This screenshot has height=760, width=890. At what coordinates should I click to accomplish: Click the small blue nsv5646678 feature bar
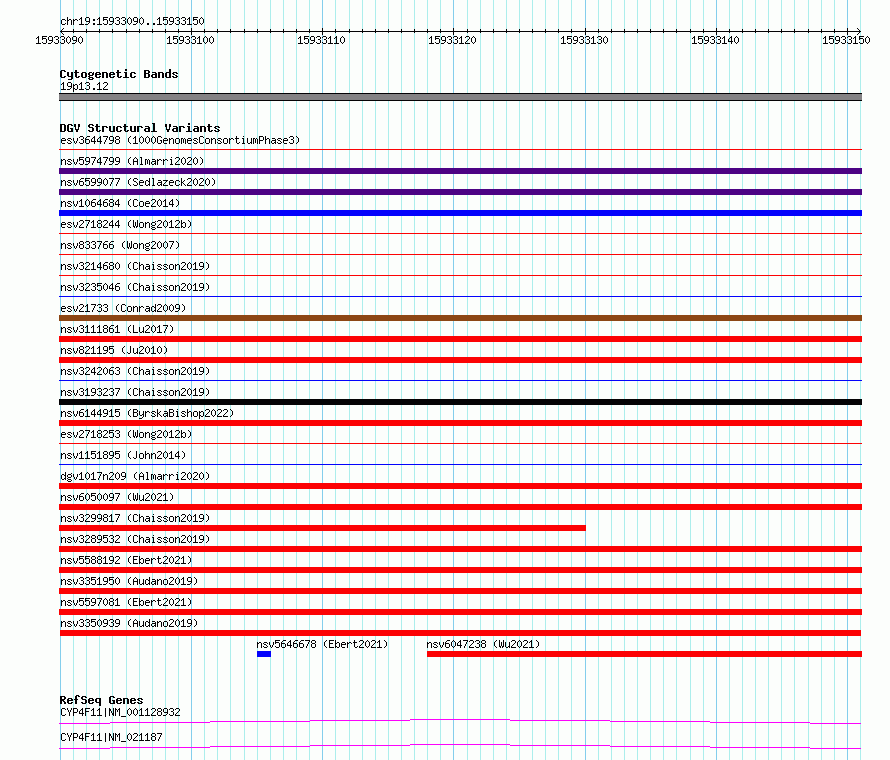coord(264,654)
